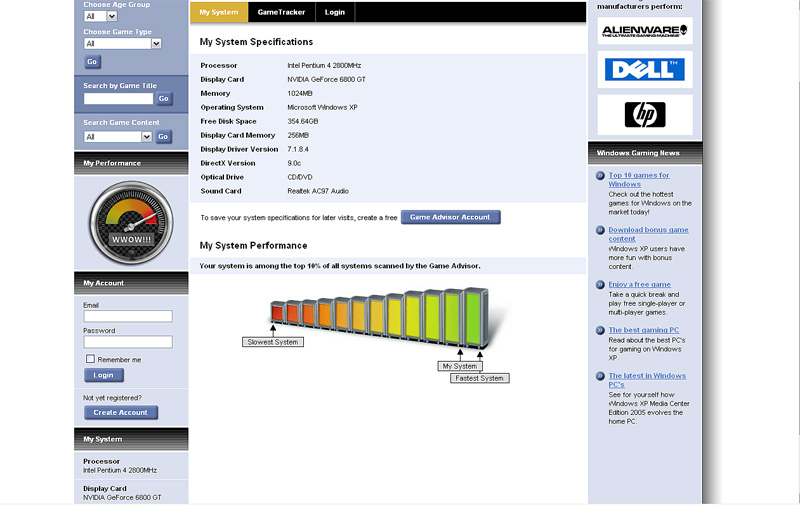
Task: Click the My Account panel header
Action: point(131,283)
